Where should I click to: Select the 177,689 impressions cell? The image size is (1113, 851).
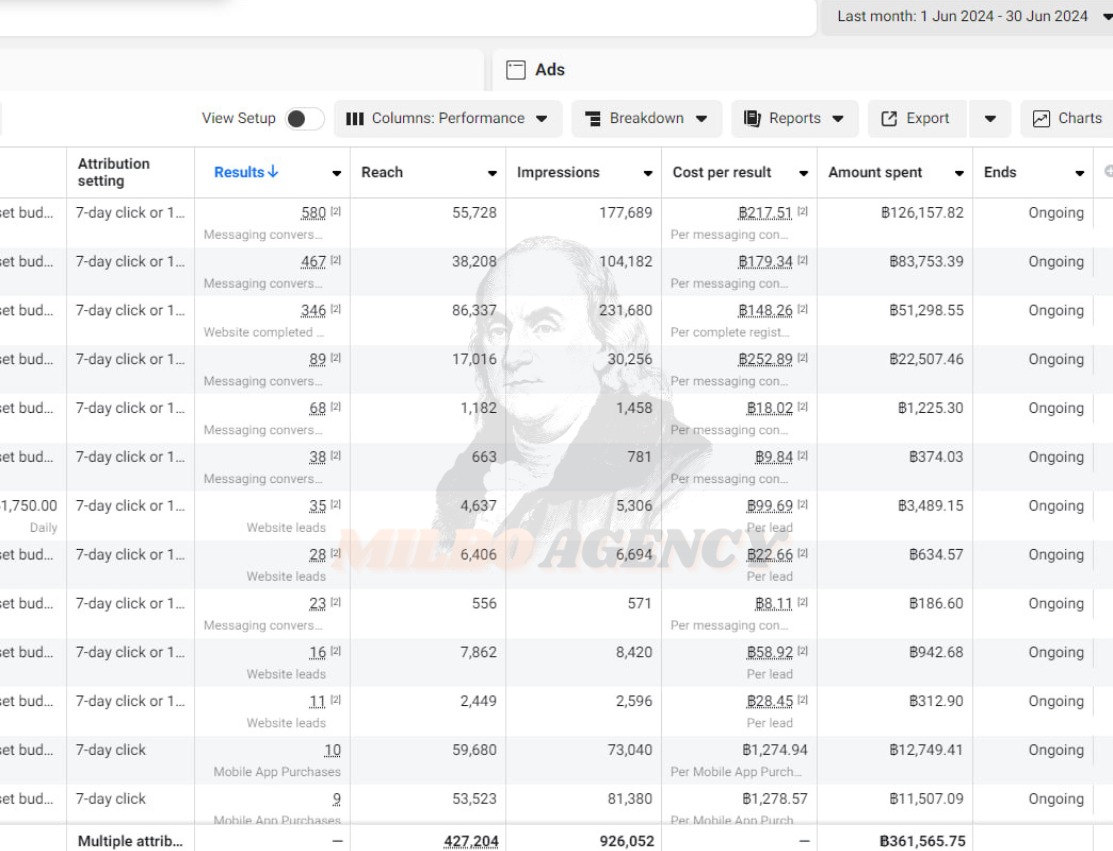(x=625, y=213)
